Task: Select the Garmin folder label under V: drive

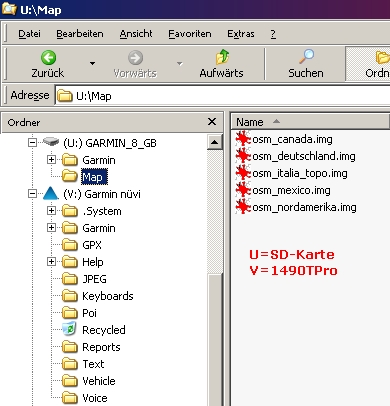Action: click(99, 228)
